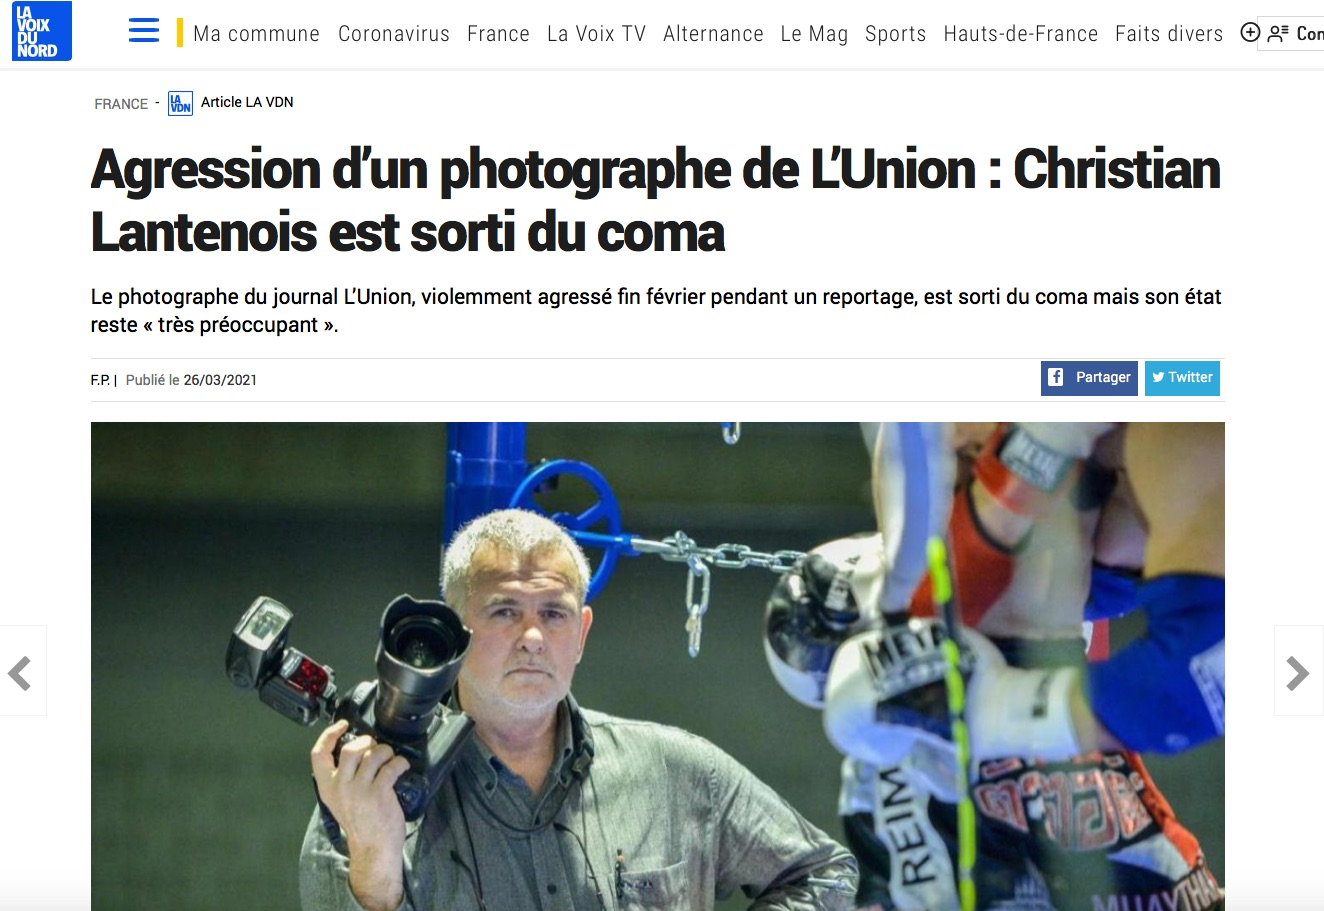Screen dimensions: 1324x911
Task: Open Faits divers section
Action: pos(1169,34)
